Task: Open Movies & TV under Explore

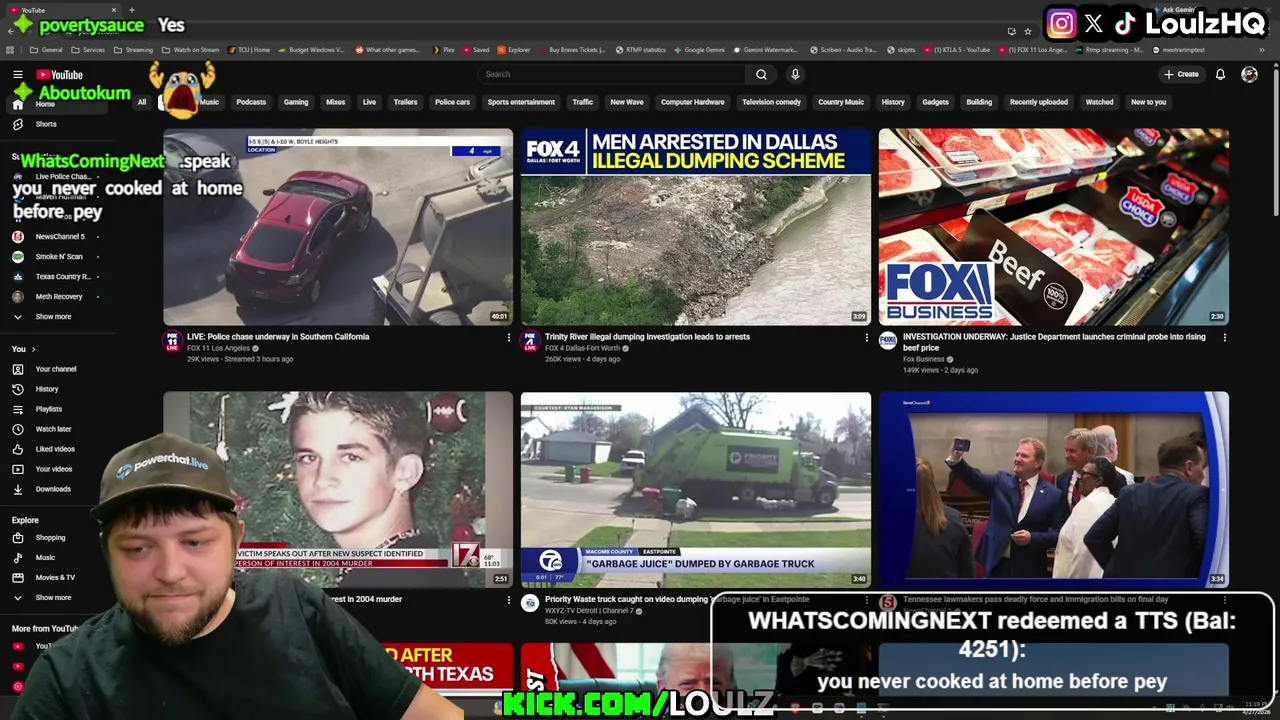Action: point(55,578)
